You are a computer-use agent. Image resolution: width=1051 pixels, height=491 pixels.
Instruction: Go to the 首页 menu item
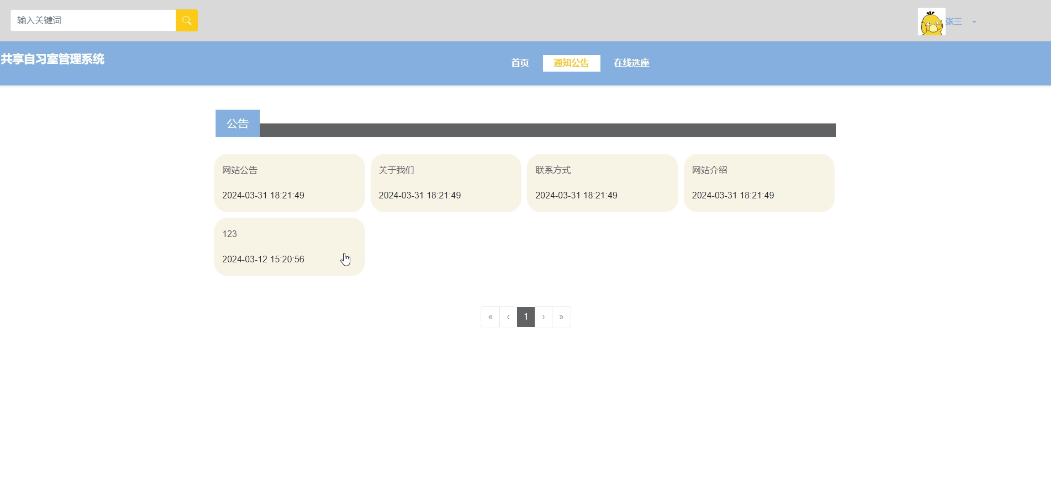520,63
